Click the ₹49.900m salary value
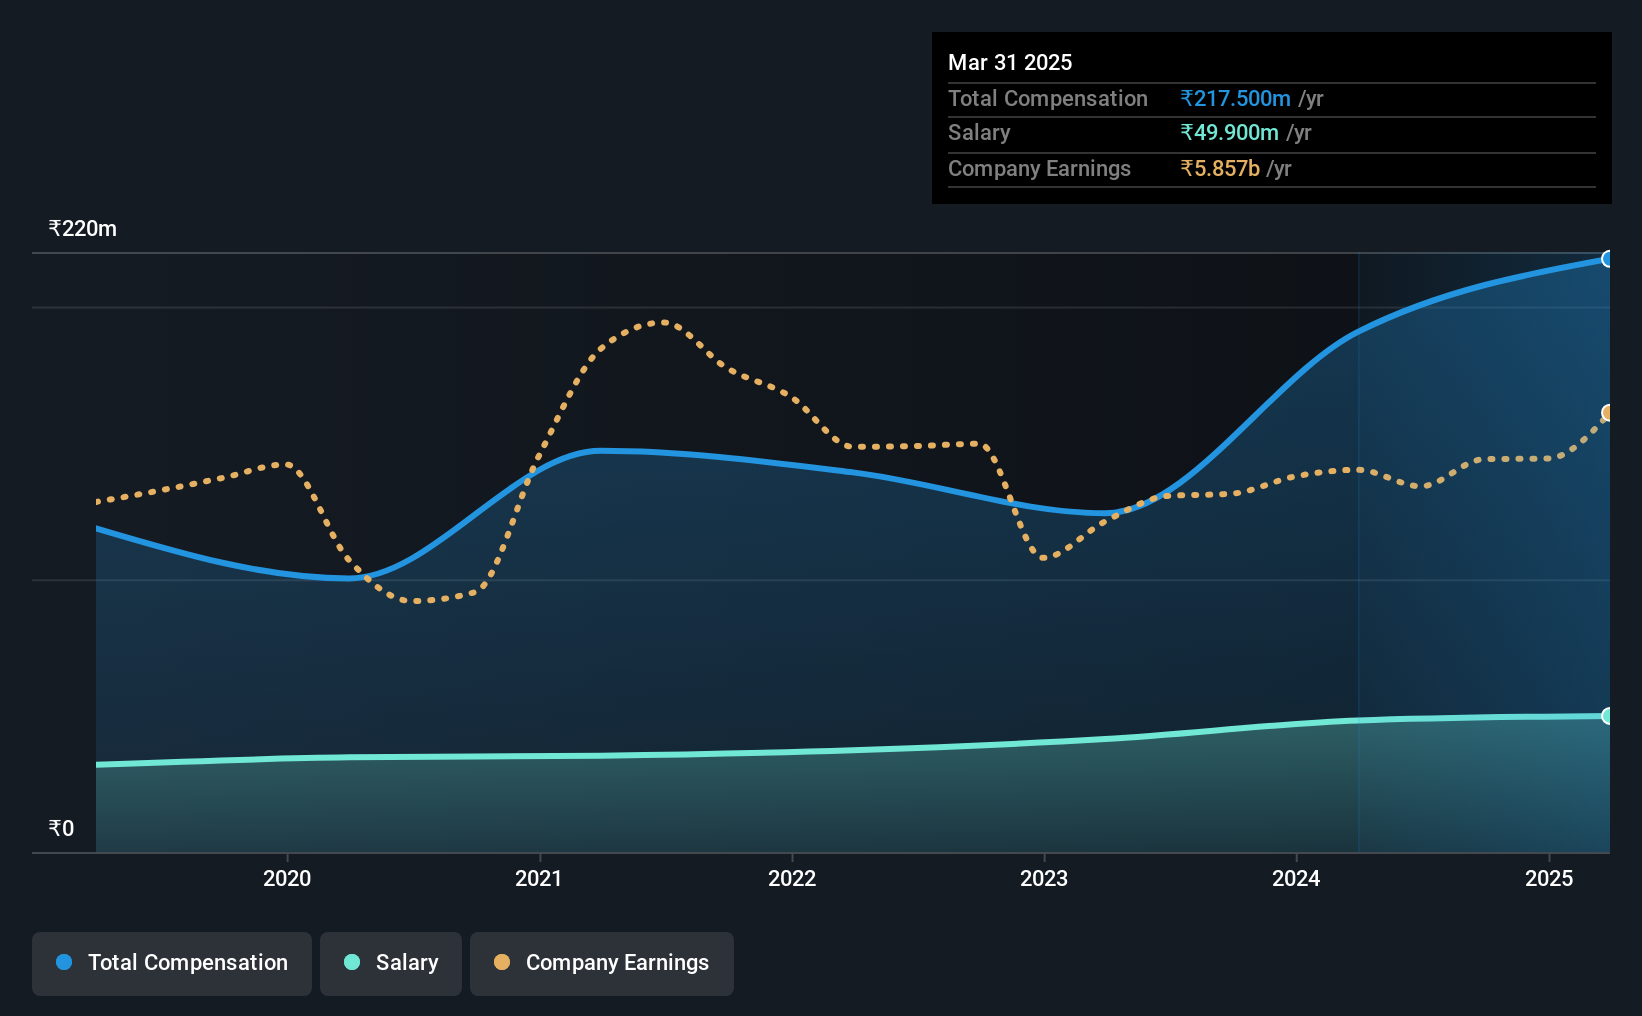Viewport: 1642px width, 1016px height. [1229, 132]
